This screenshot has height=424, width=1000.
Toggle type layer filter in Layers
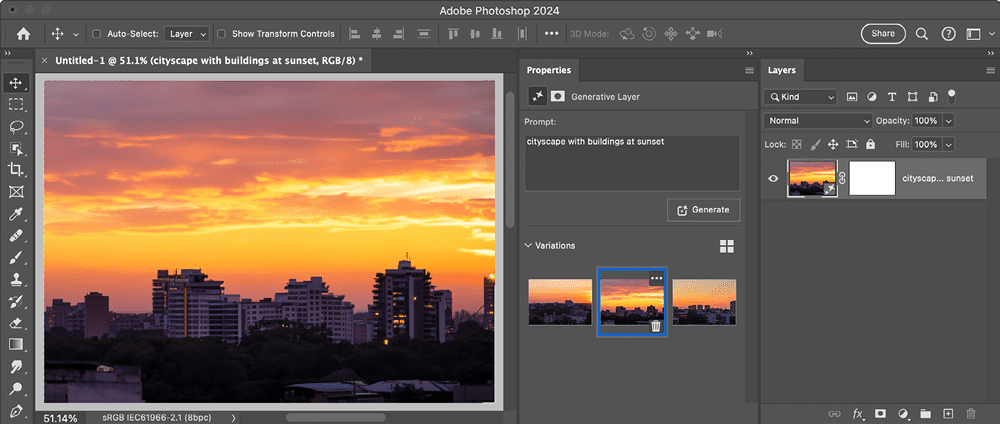[892, 97]
